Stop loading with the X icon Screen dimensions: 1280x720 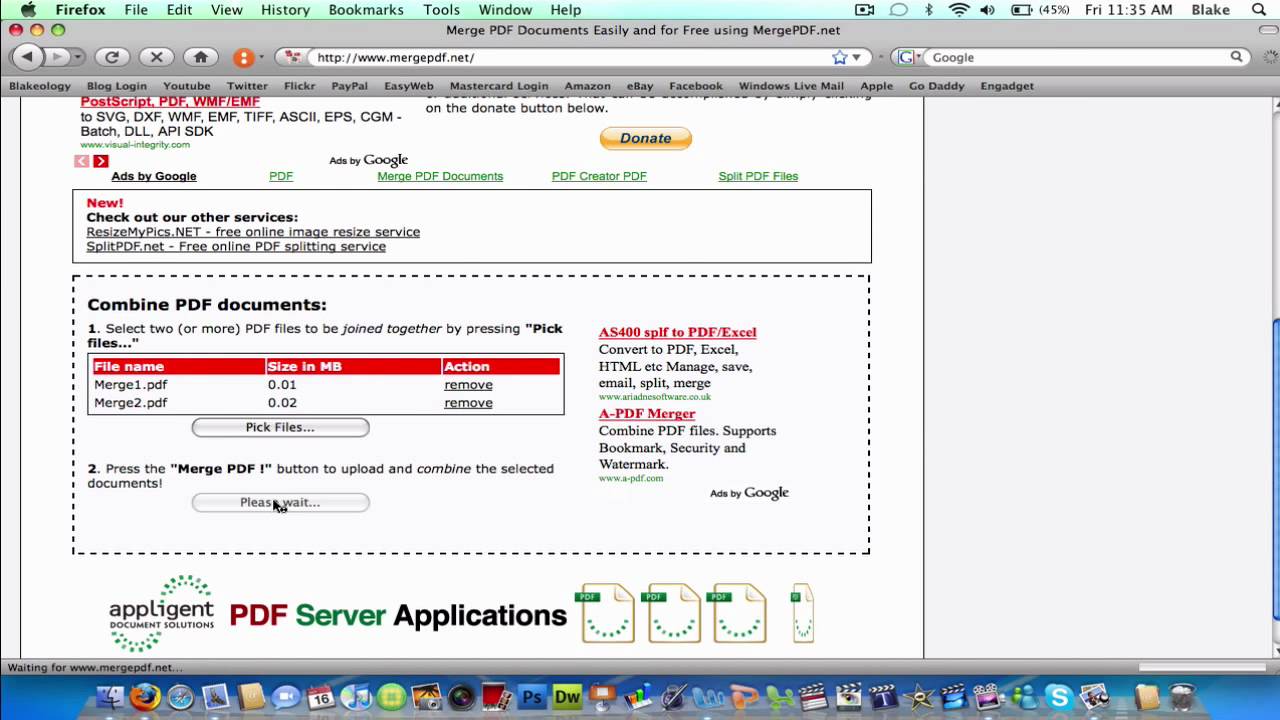(x=156, y=57)
